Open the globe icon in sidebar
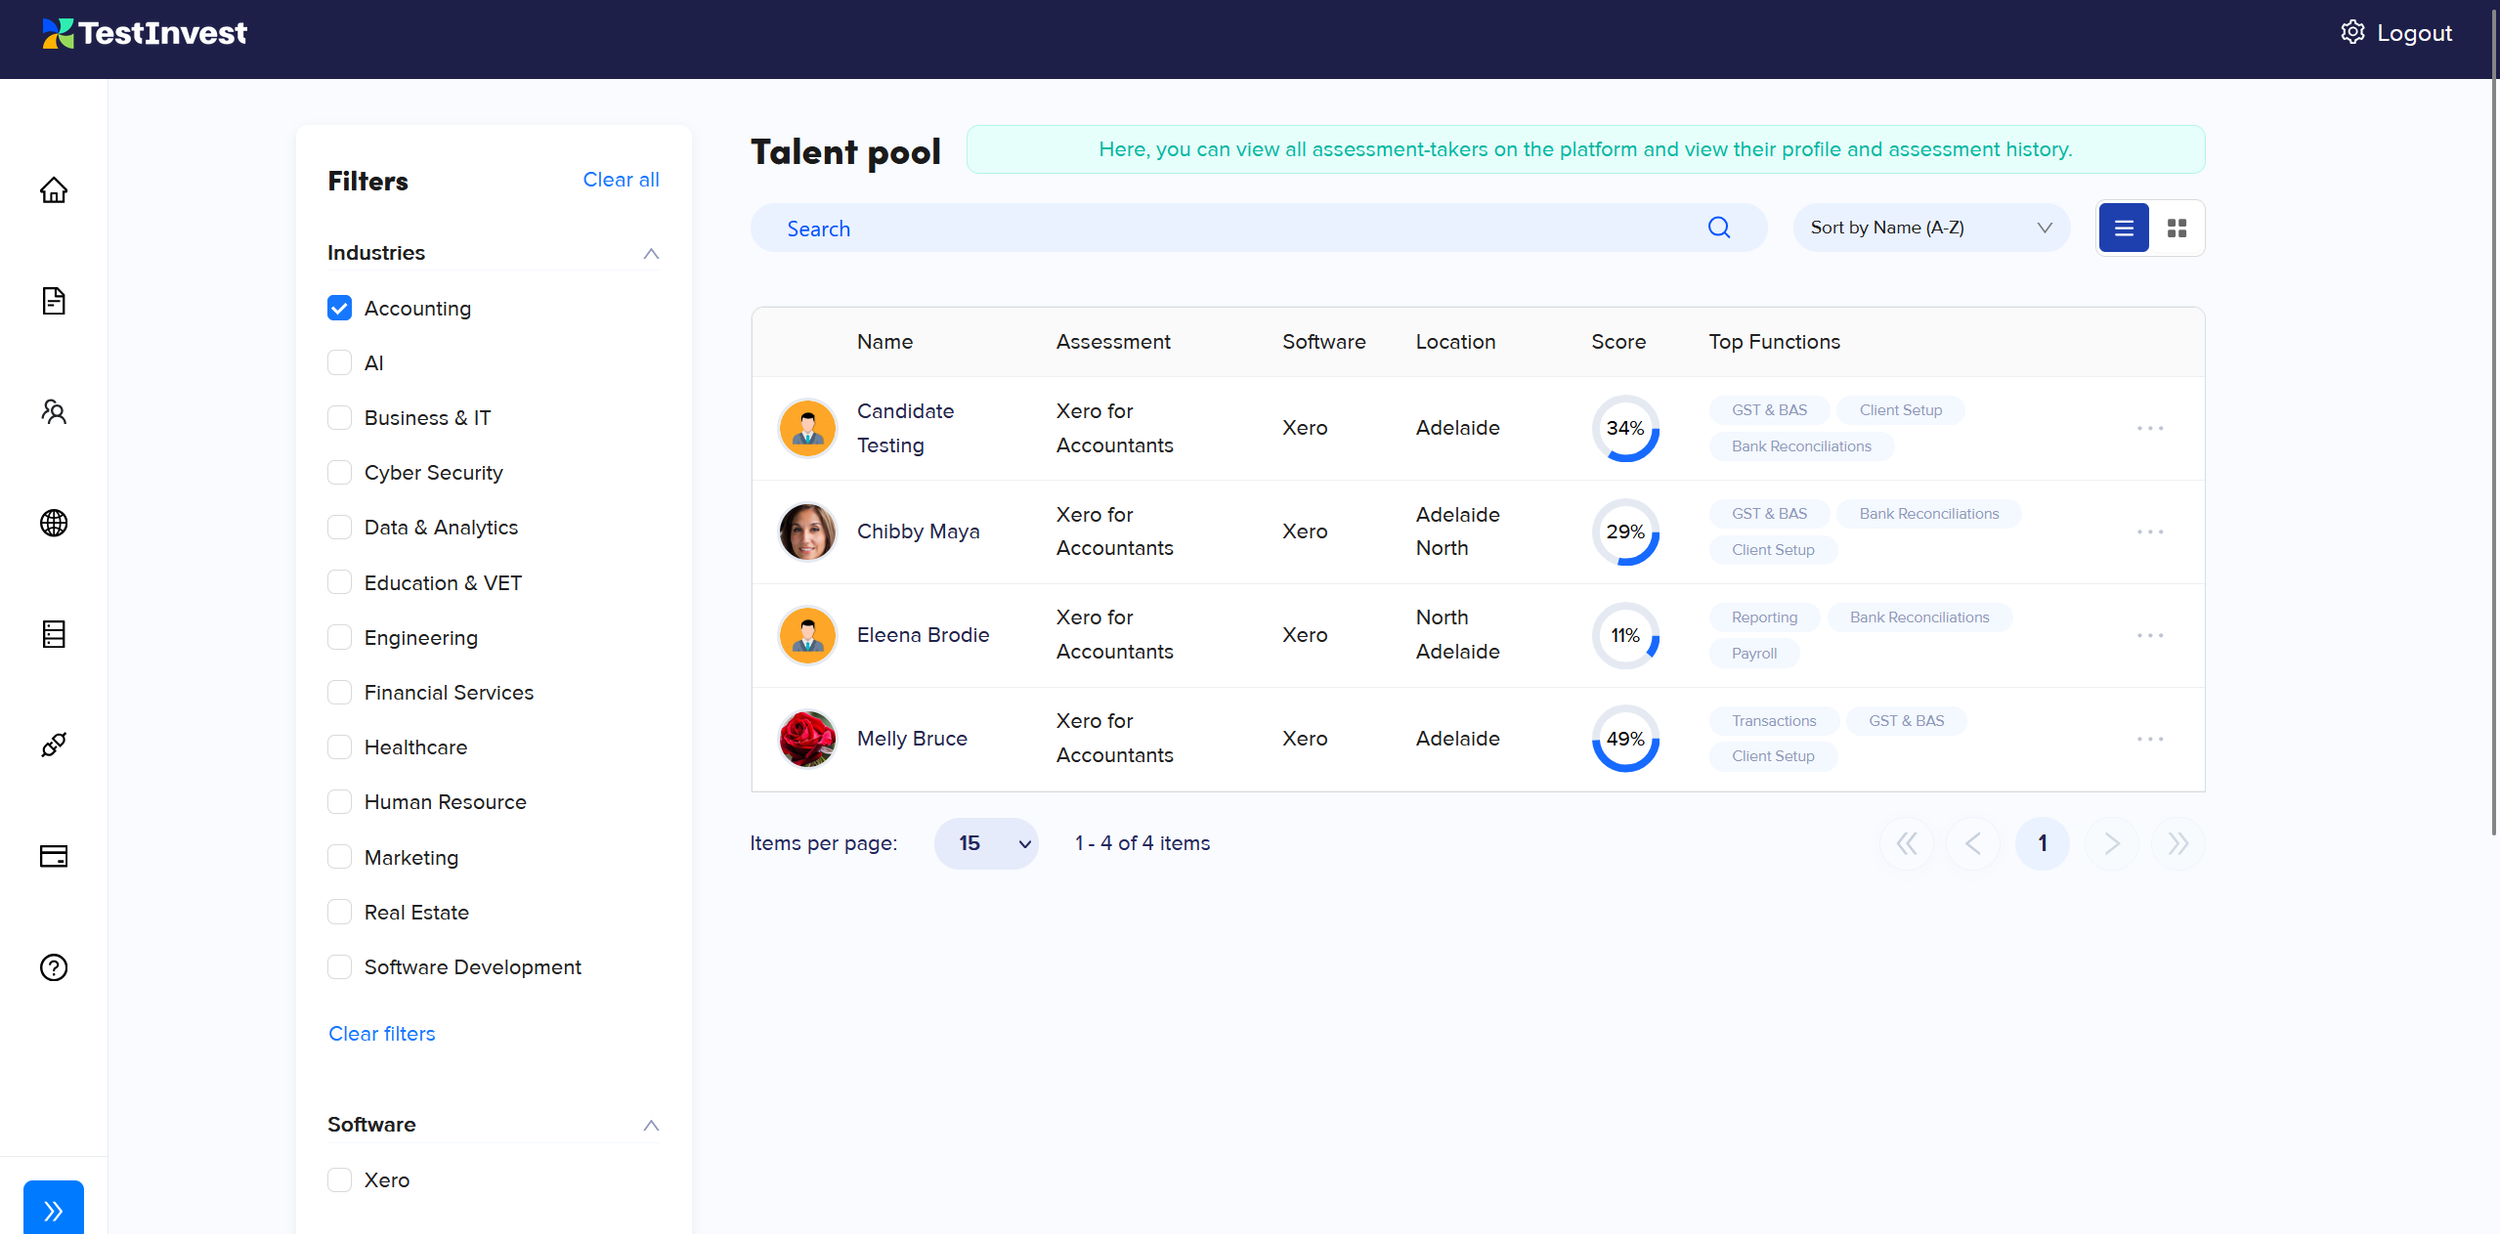 coord(54,523)
